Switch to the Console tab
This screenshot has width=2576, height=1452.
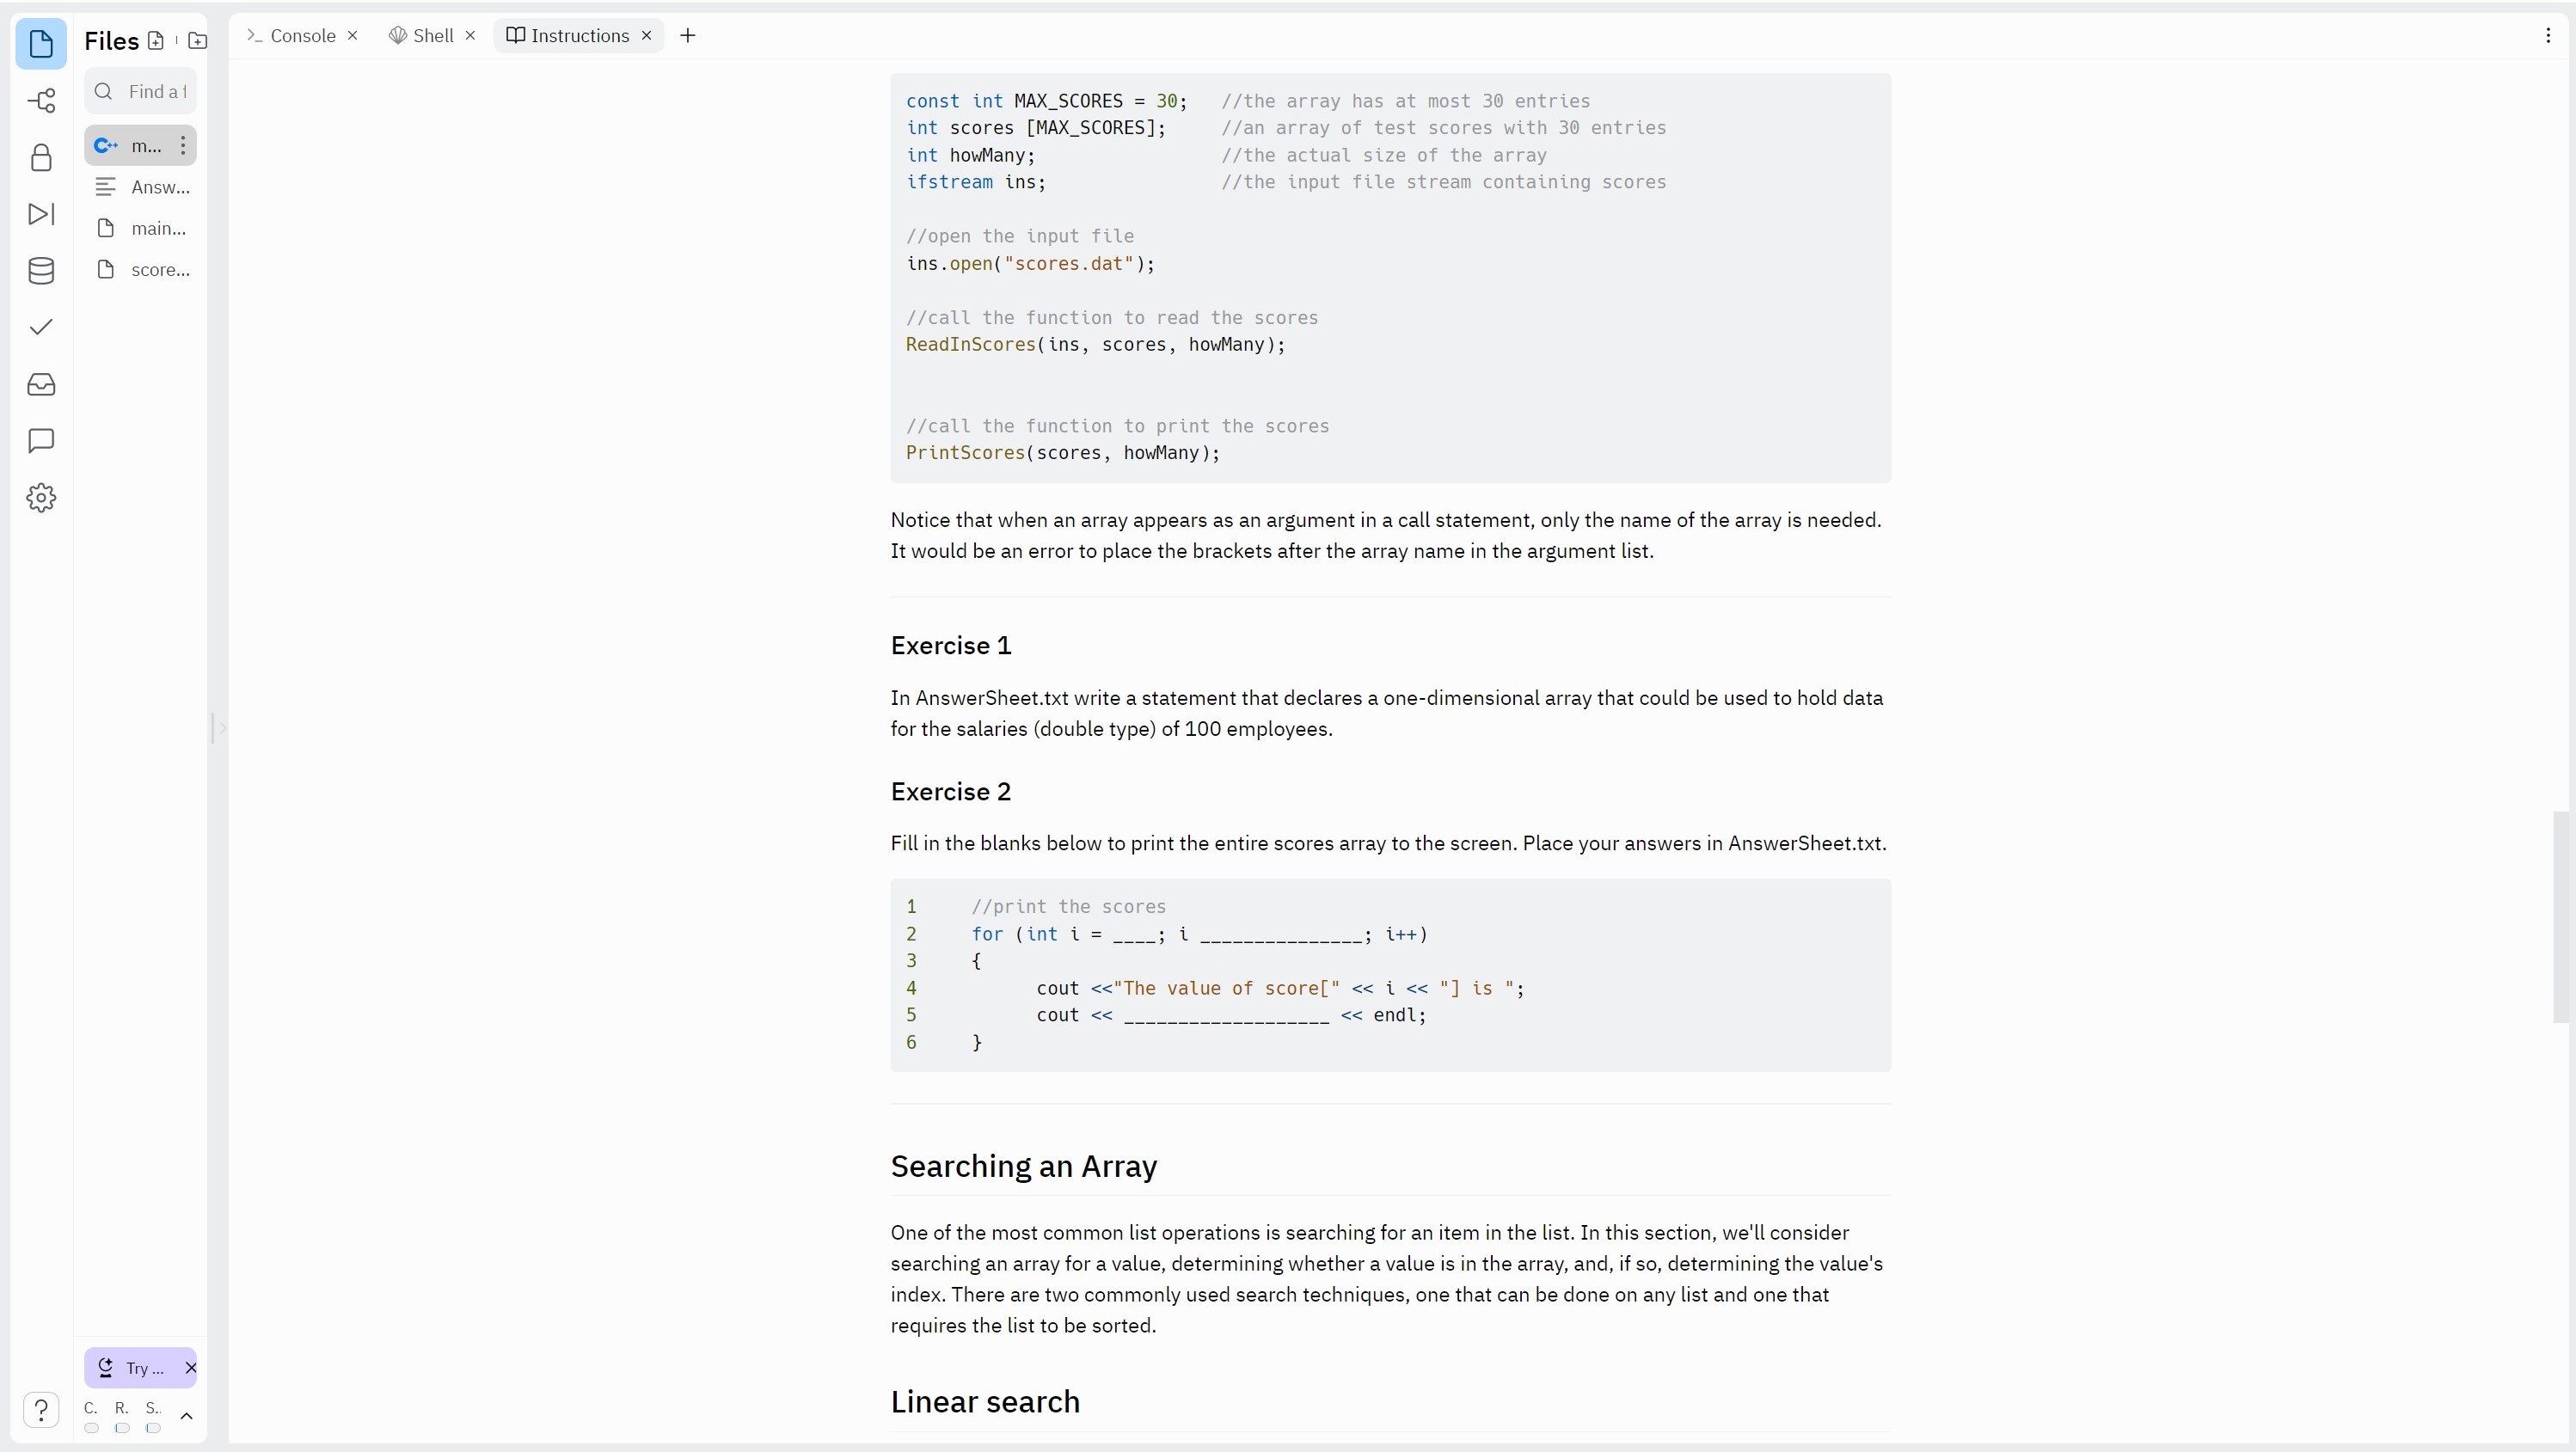[x=303, y=35]
